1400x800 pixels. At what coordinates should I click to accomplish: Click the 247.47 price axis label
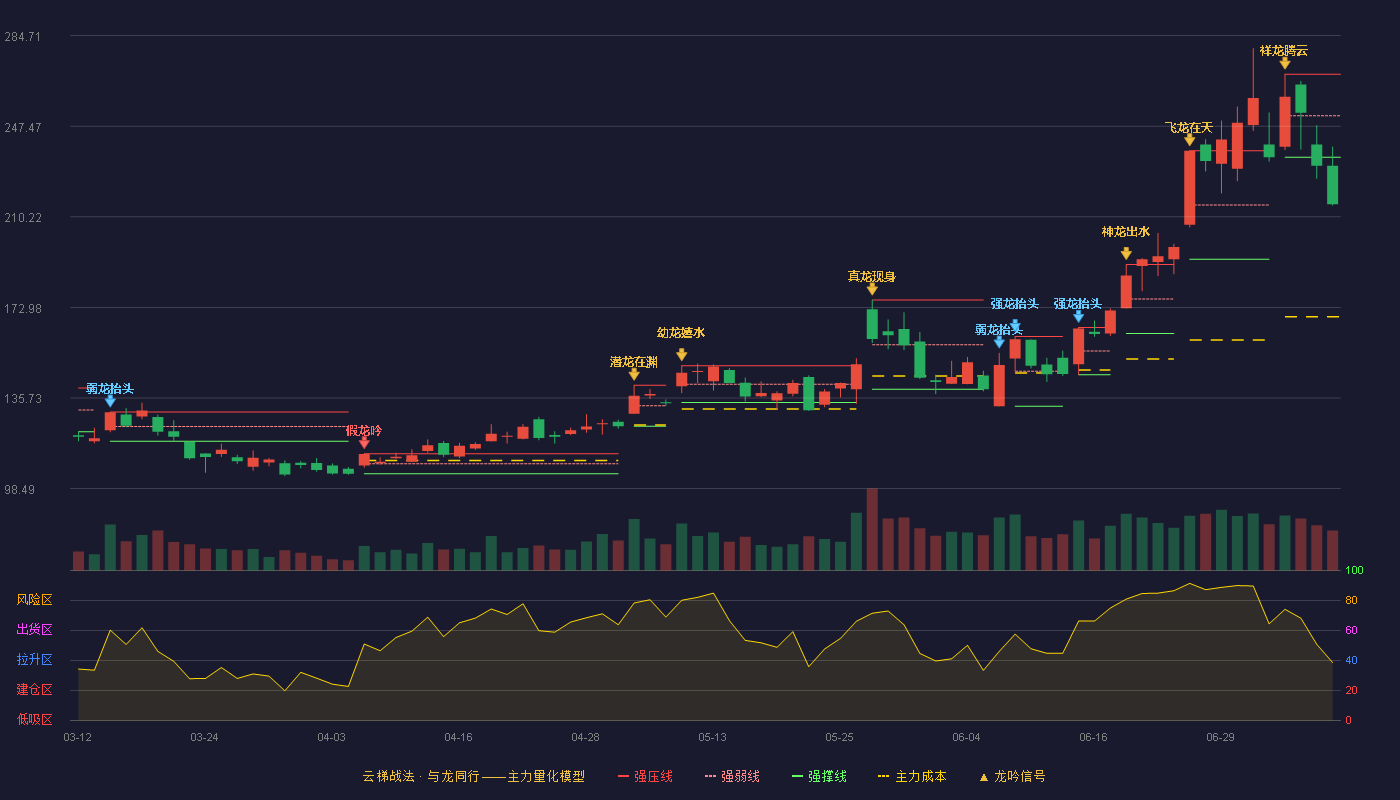click(x=23, y=128)
